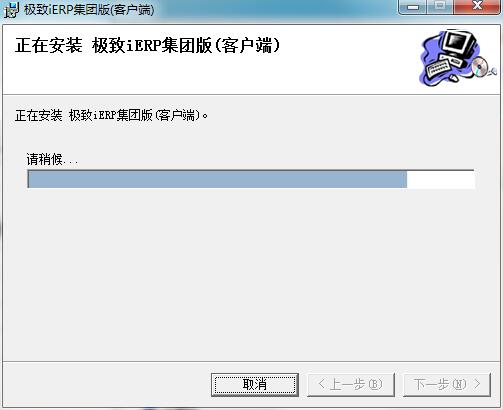Image resolution: width=503 pixels, height=410 pixels.
Task: Click the blank gray area below the progress bar
Action: click(250, 273)
